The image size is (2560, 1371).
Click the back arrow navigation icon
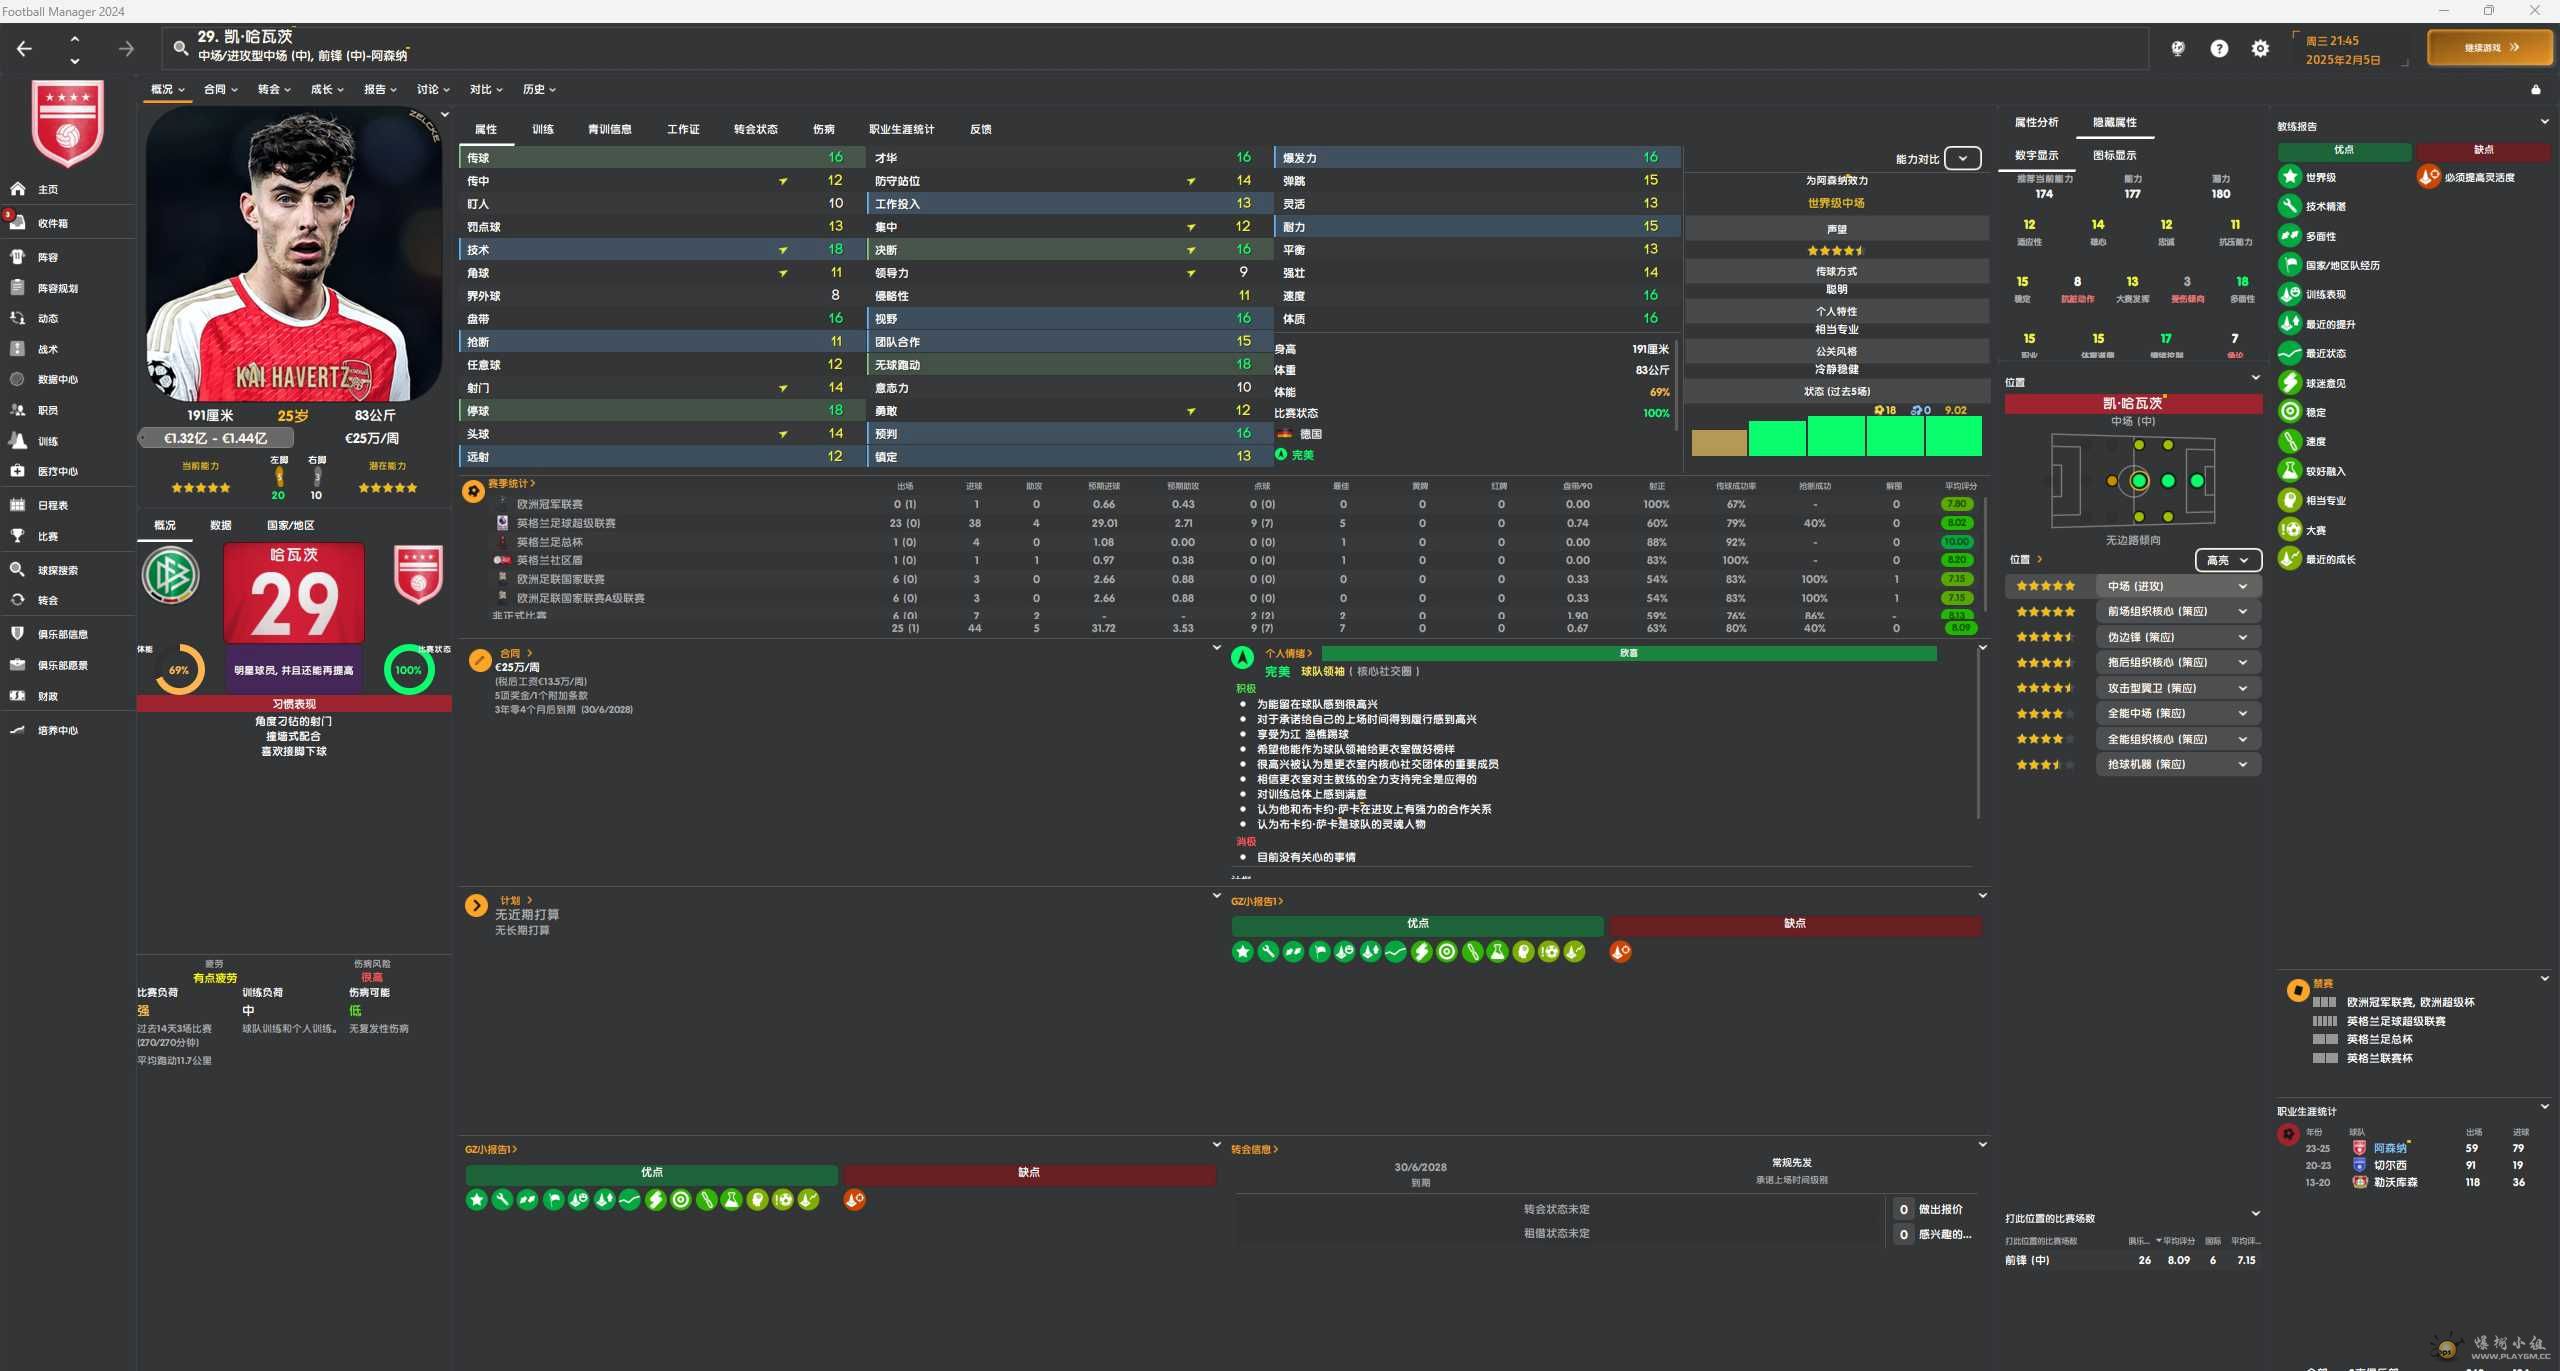25,48
